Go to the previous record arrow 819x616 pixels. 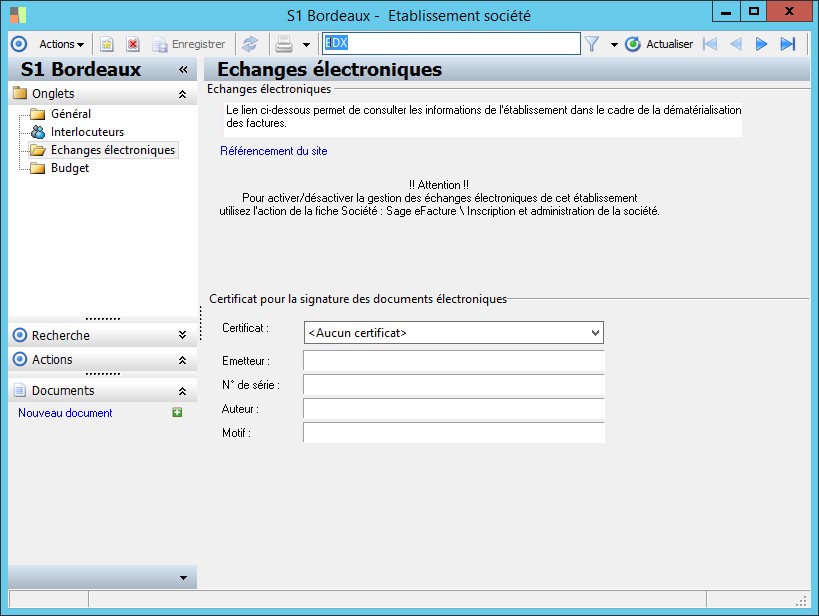[736, 44]
